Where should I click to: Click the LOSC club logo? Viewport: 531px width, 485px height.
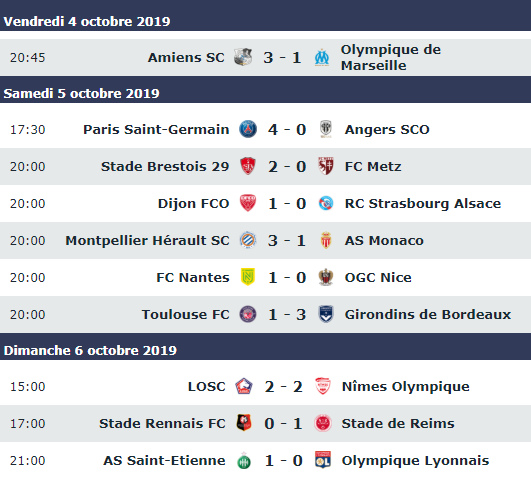click(x=244, y=386)
